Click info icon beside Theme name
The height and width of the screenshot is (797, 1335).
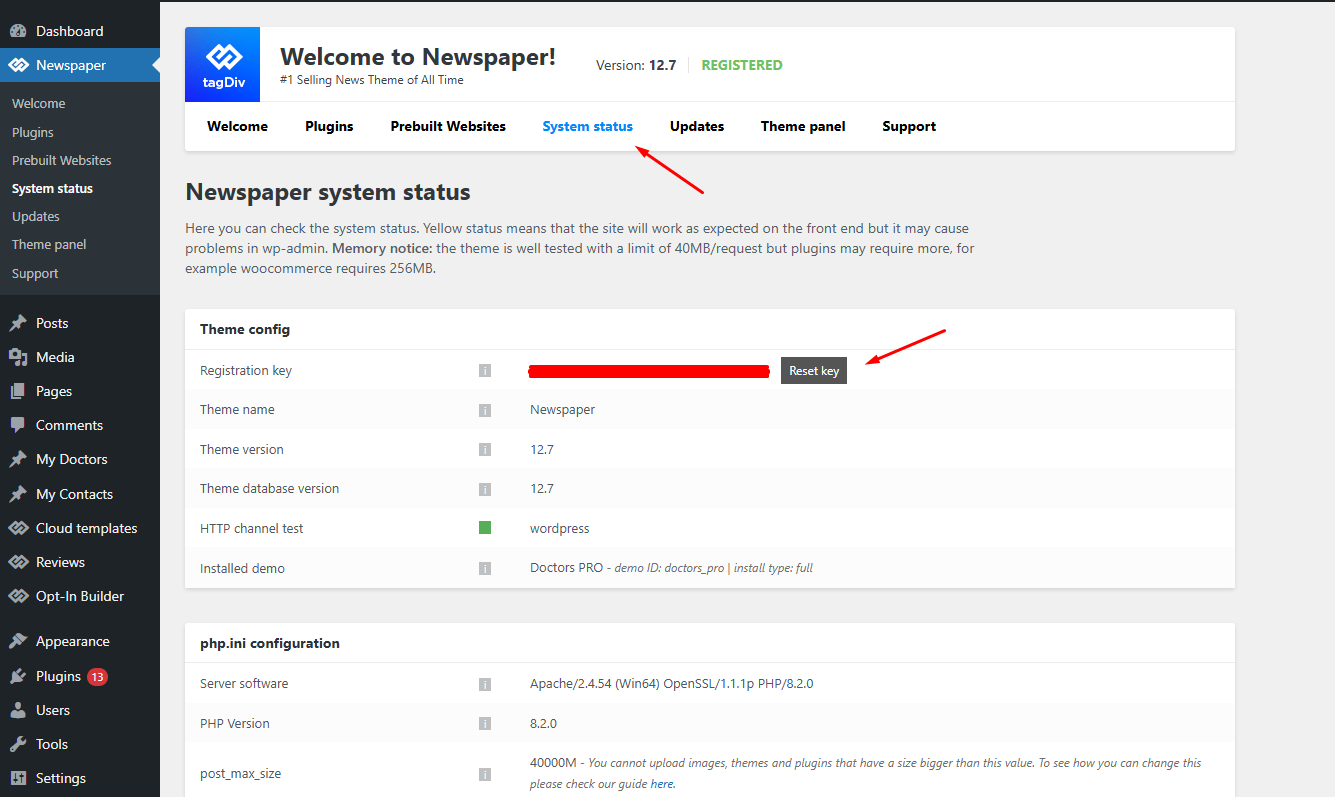click(485, 410)
